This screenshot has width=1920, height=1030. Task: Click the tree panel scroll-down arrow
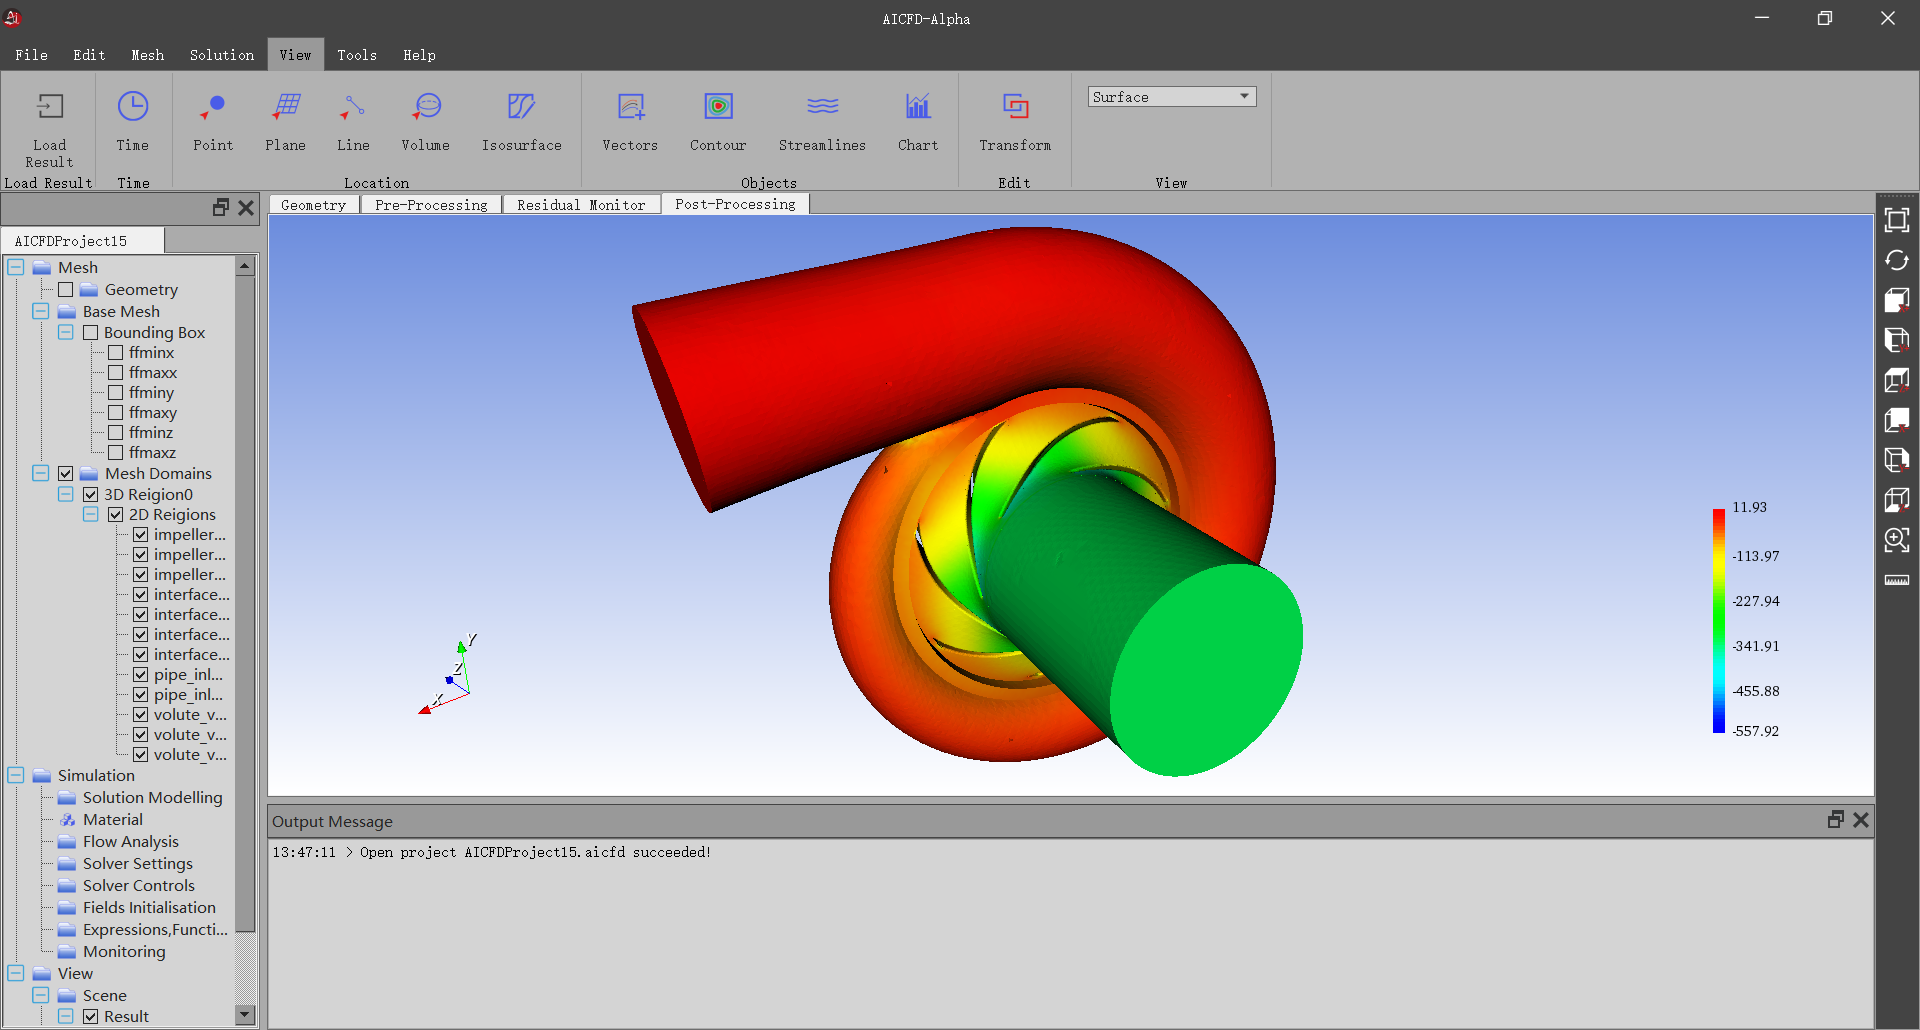tap(245, 1014)
